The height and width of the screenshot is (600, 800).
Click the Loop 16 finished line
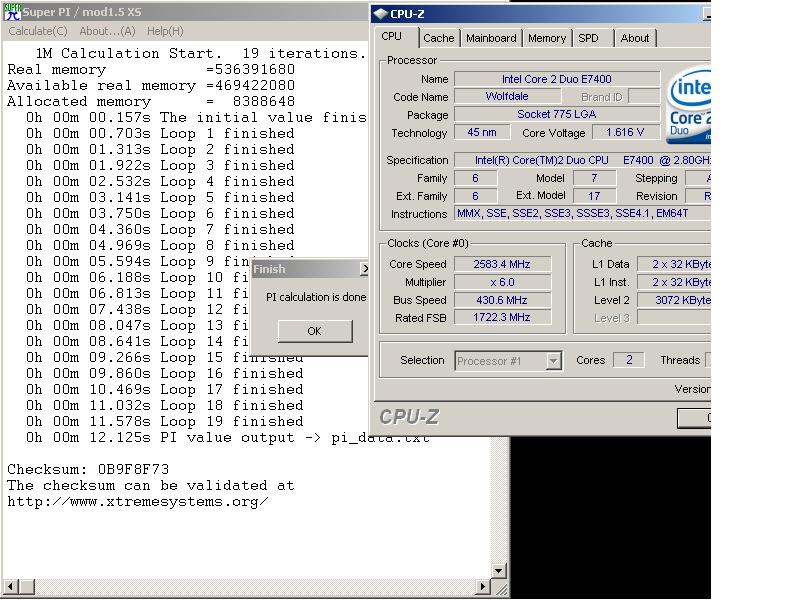[165, 373]
